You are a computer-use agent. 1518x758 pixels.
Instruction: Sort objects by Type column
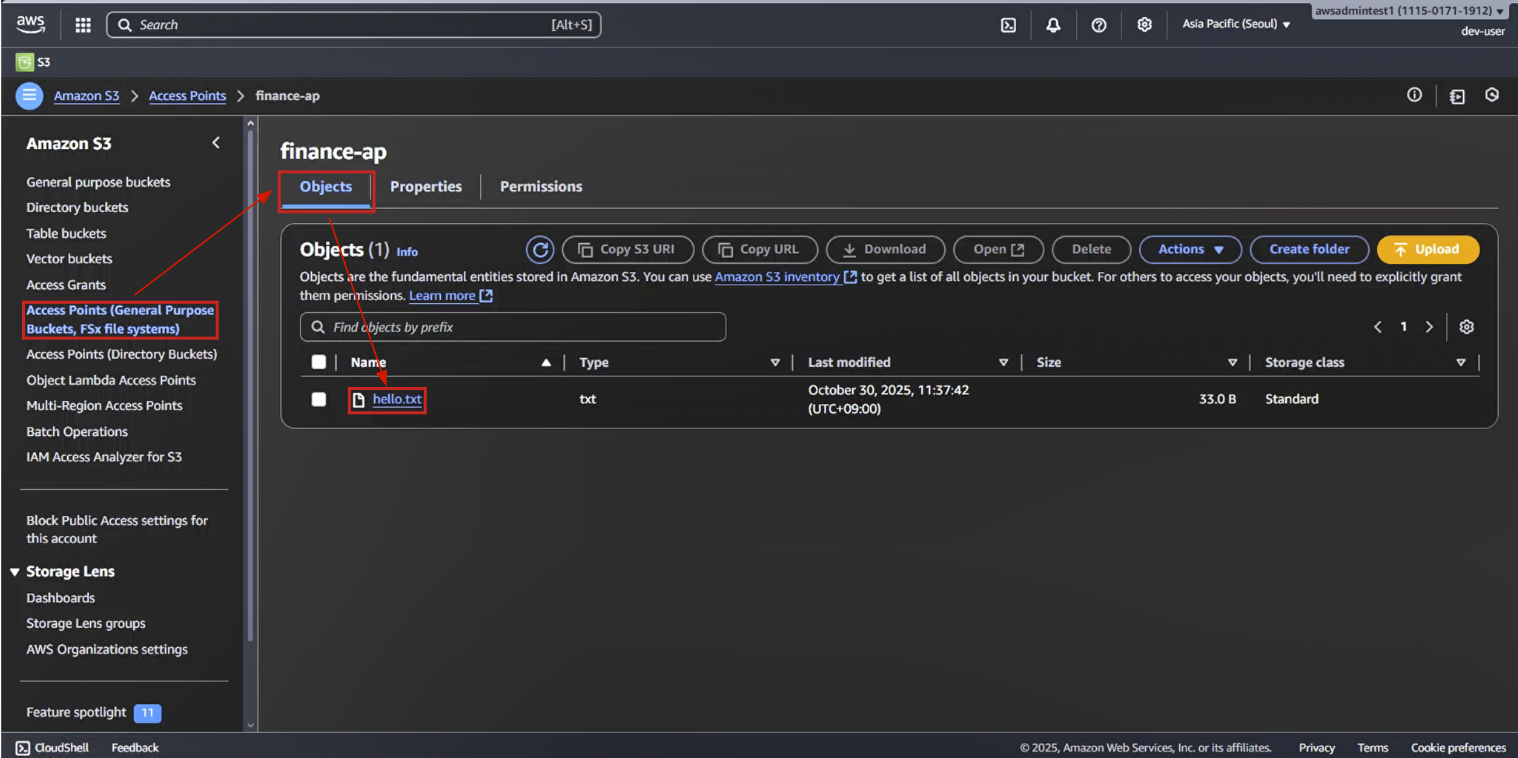pyautogui.click(x=775, y=363)
